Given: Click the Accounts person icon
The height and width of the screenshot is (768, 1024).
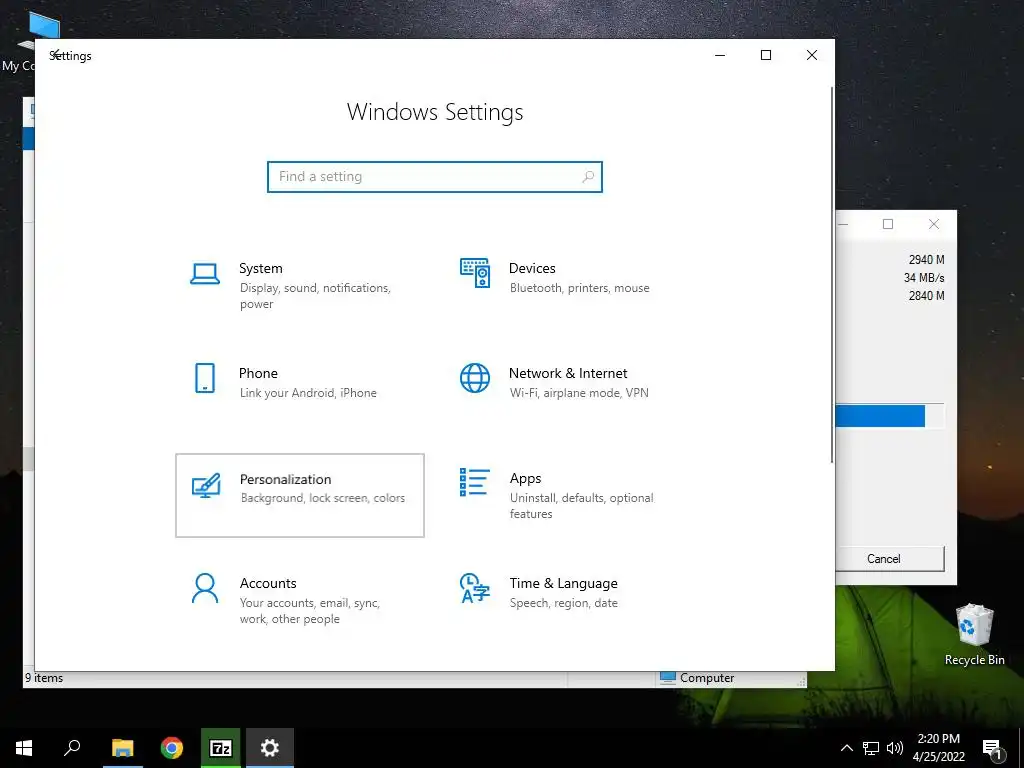Looking at the screenshot, I should [204, 588].
